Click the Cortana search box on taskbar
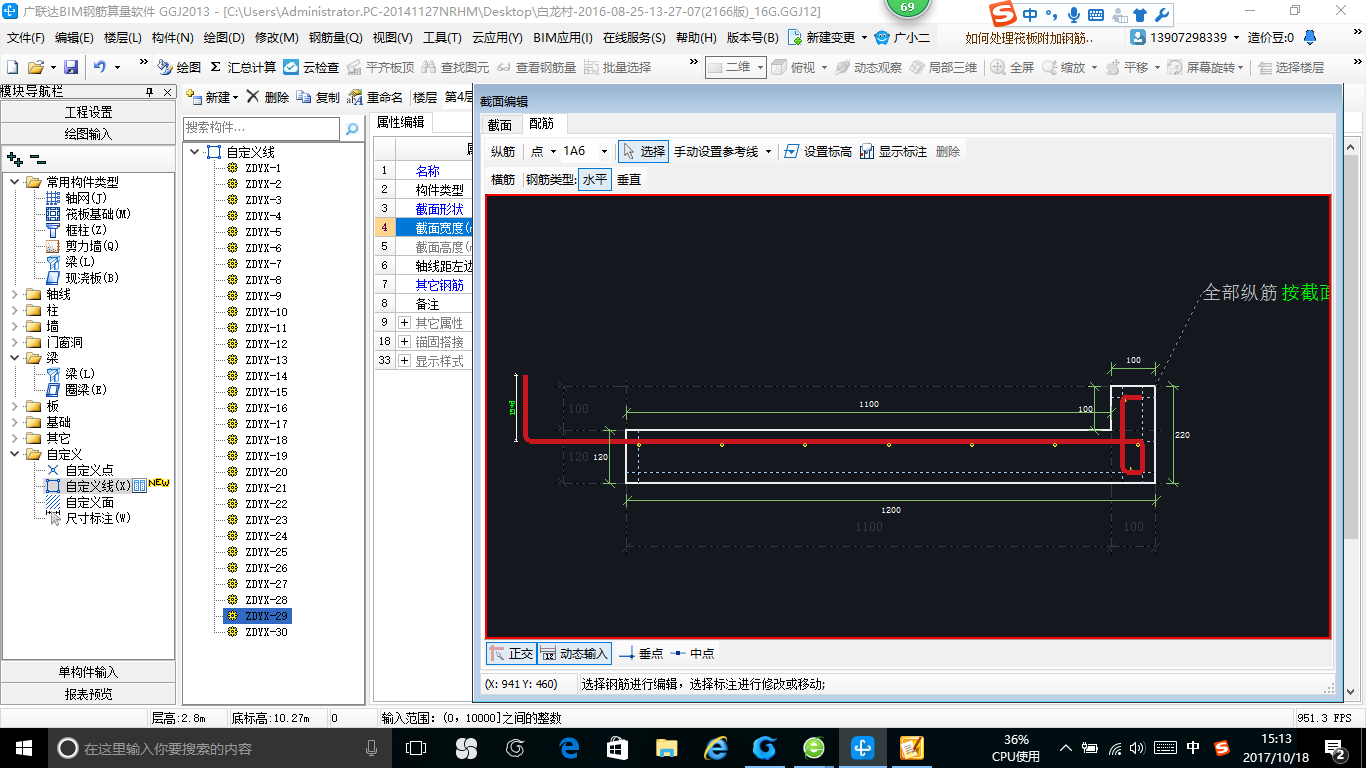Screen dimensions: 1366x768 click(219, 747)
